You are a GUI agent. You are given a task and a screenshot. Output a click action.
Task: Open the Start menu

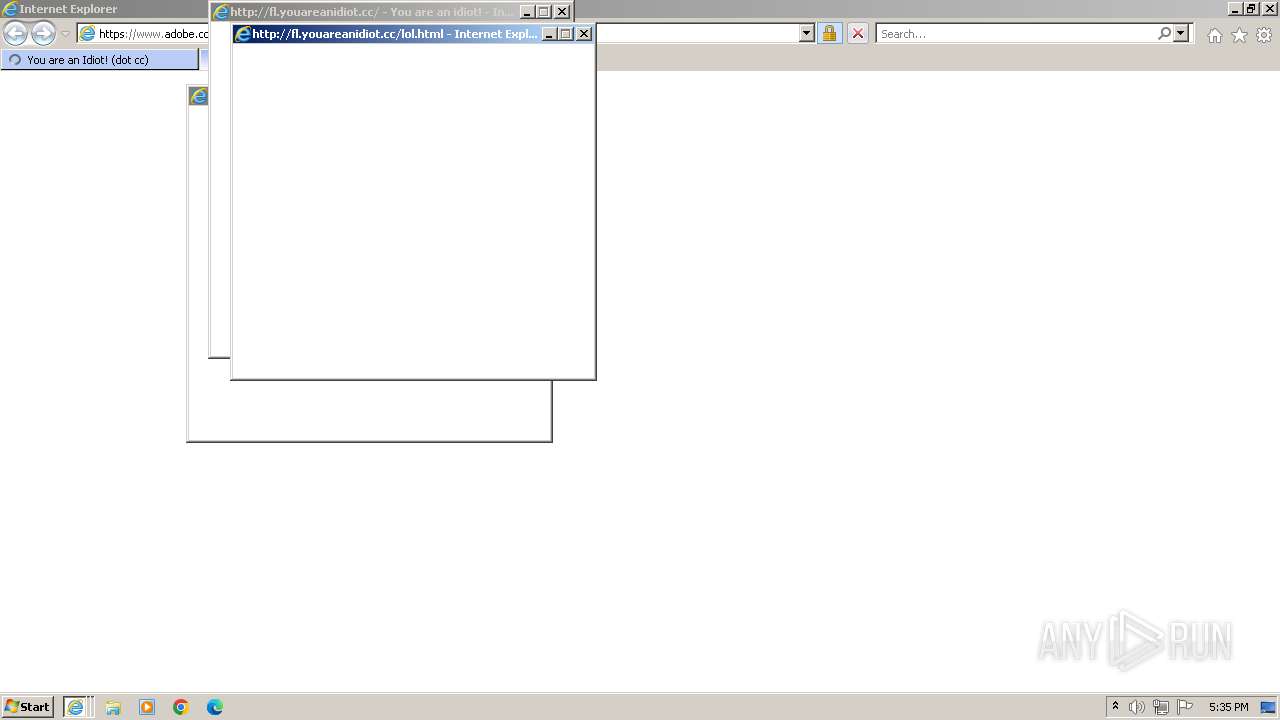point(27,707)
